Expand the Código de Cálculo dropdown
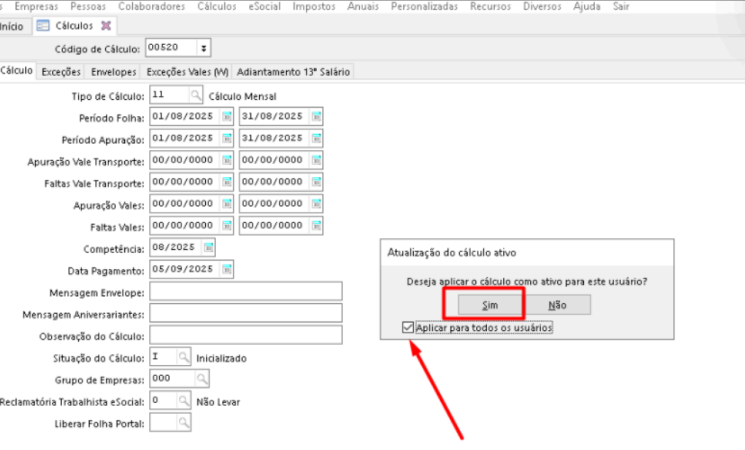Screen dimensions: 745x450 (x=204, y=47)
